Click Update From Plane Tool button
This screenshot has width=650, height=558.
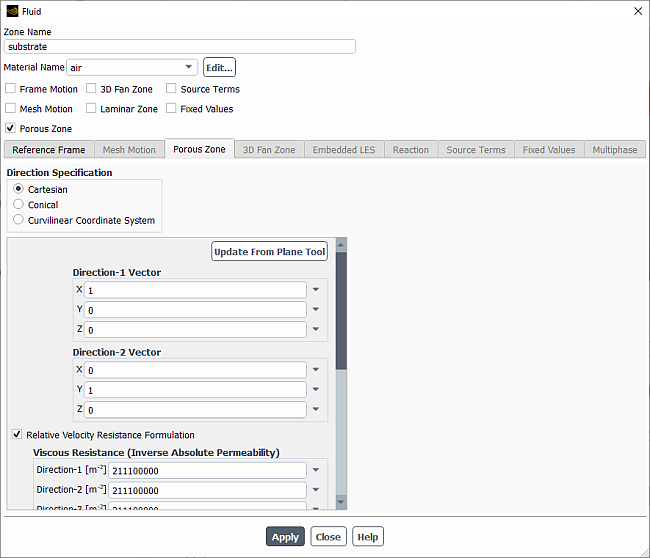point(269,251)
